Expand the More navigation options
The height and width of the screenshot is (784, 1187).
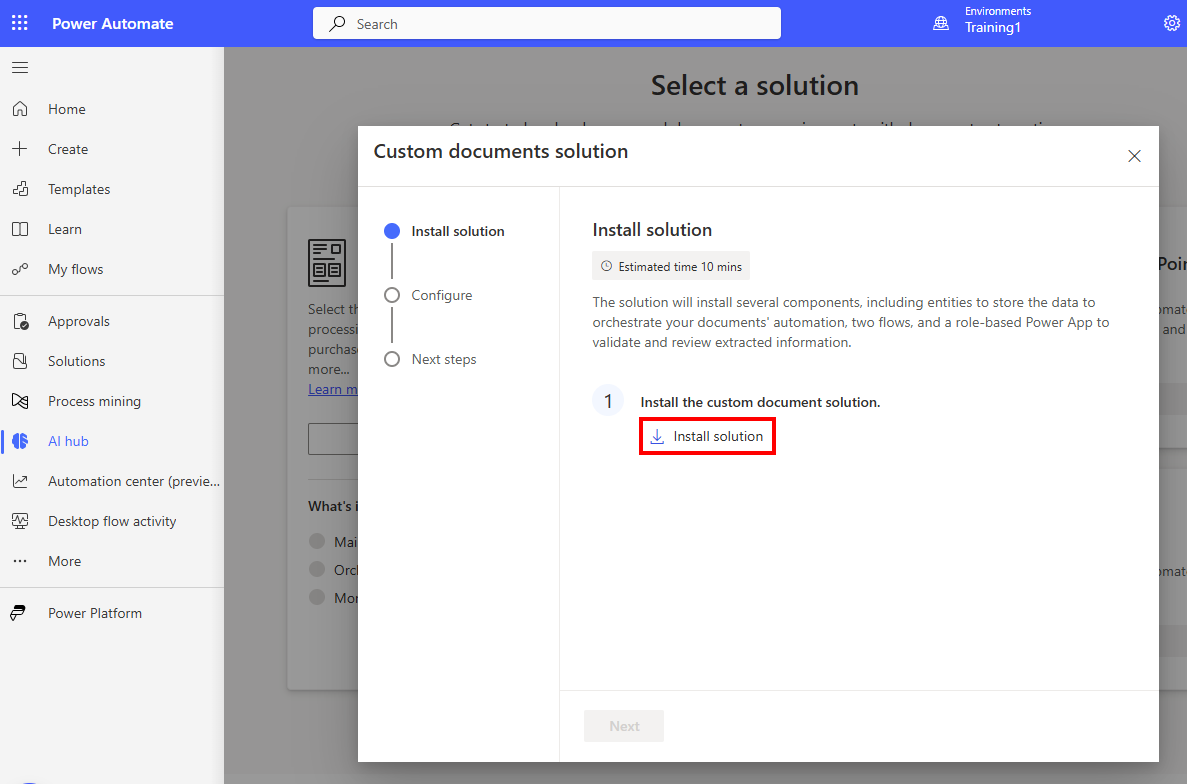coord(64,561)
